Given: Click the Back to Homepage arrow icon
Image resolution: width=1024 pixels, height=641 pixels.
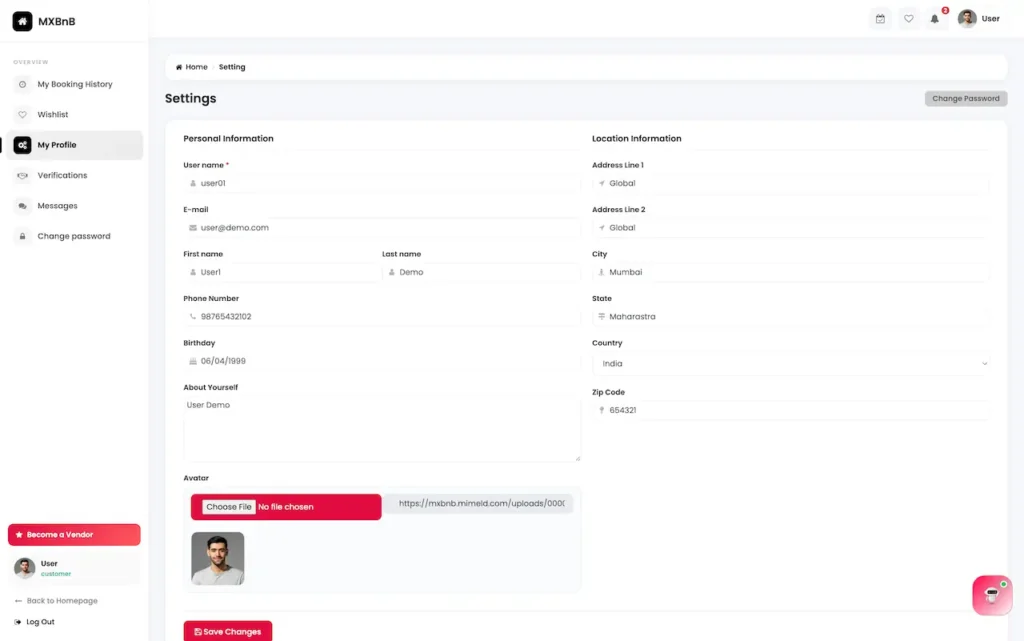Looking at the screenshot, I should pos(18,601).
